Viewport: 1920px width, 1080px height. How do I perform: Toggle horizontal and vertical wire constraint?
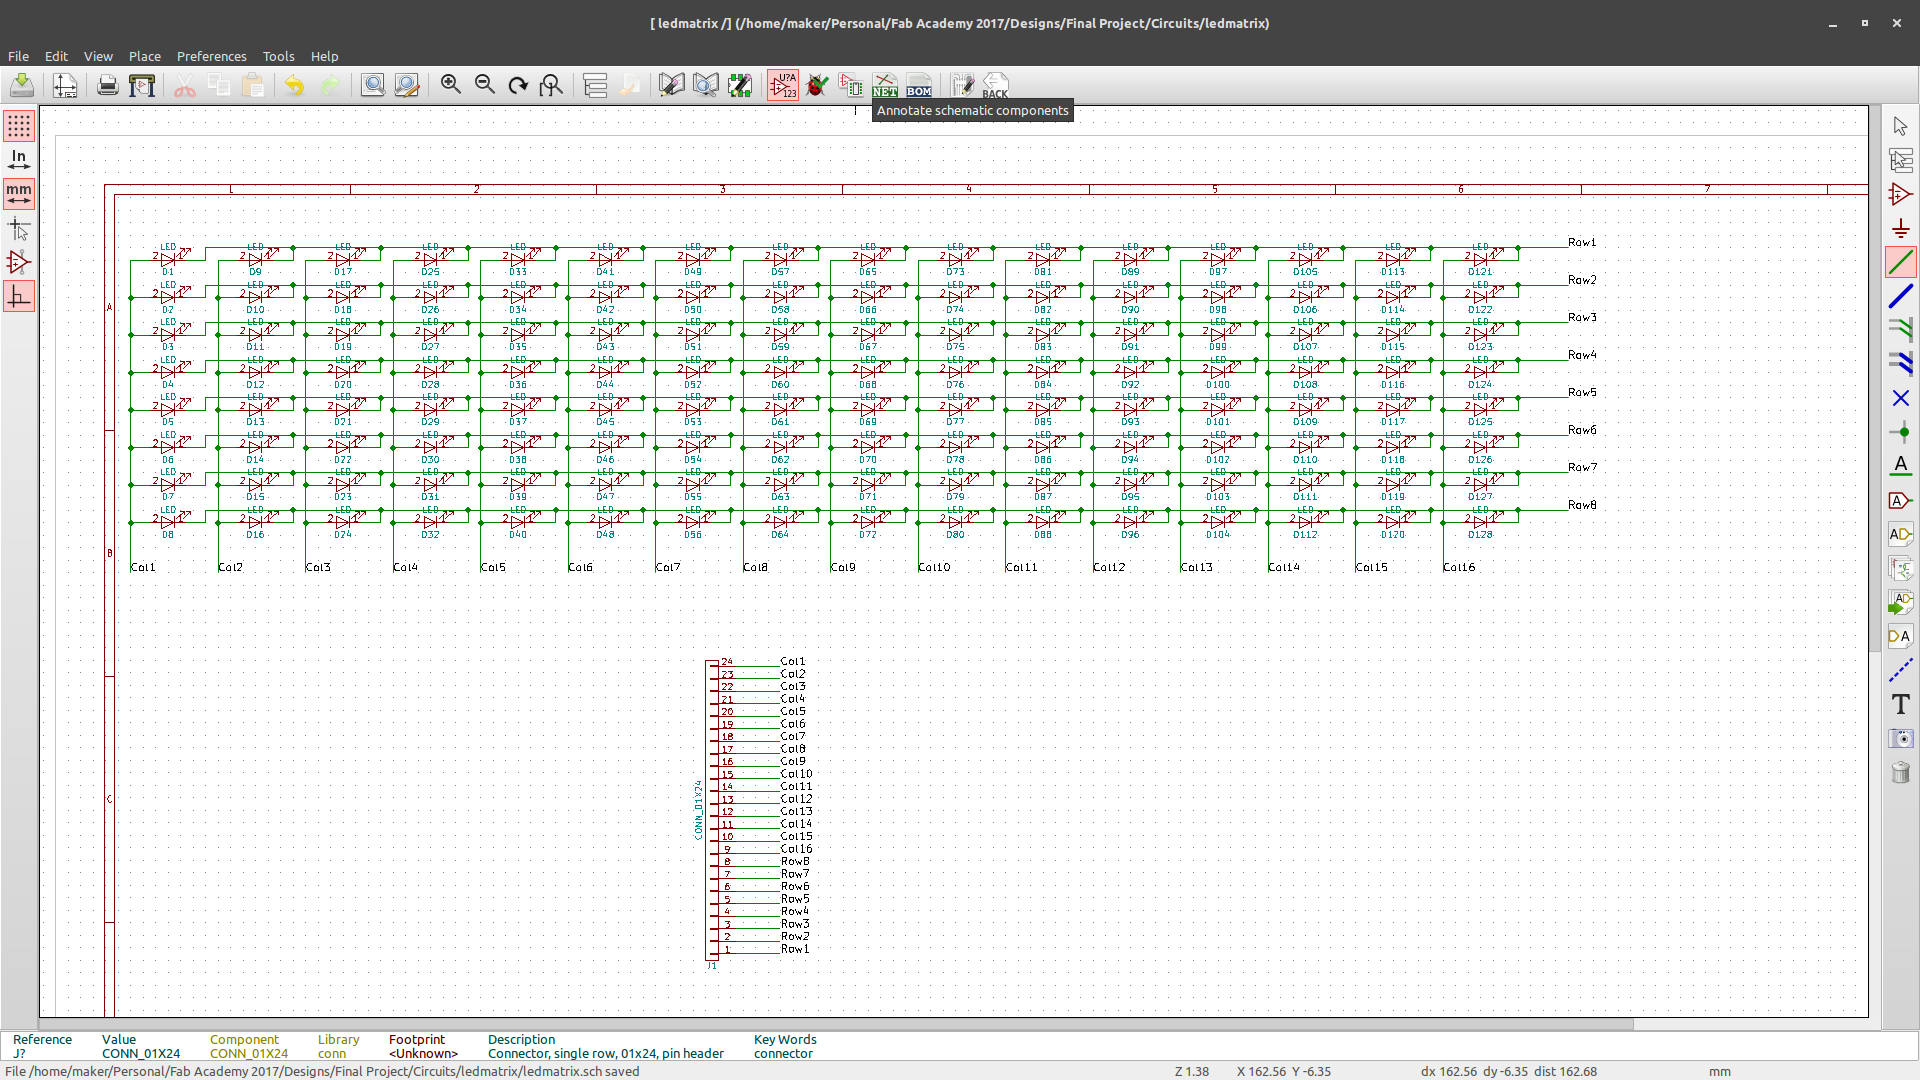[19, 297]
